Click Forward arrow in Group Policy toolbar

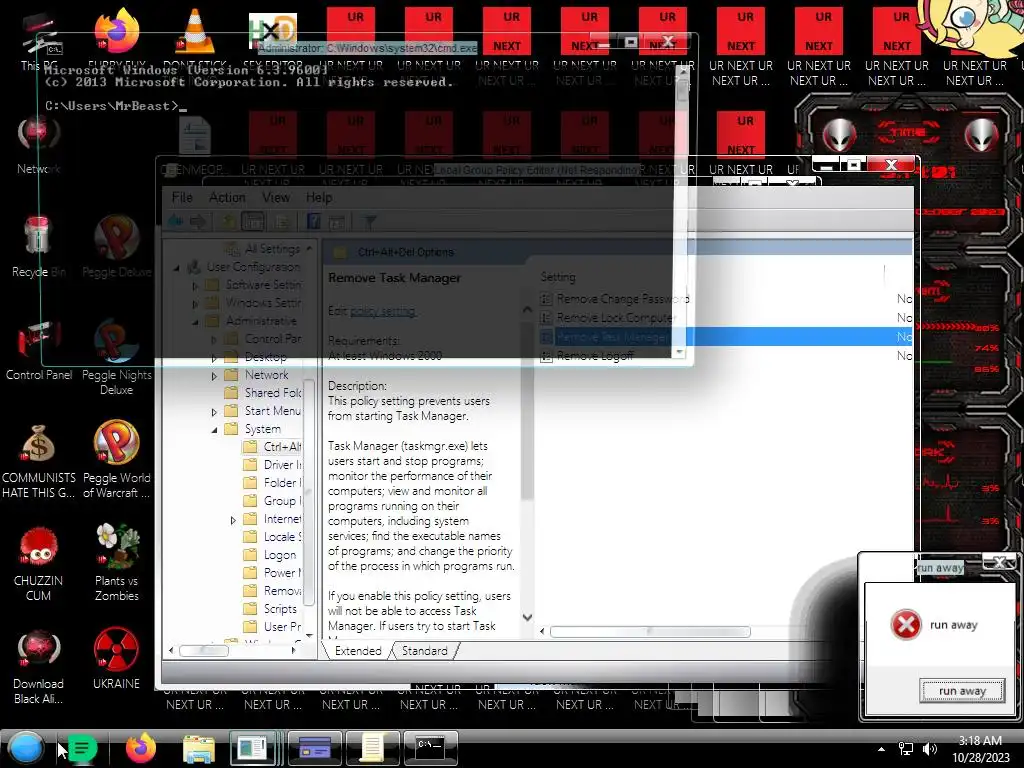point(198,221)
